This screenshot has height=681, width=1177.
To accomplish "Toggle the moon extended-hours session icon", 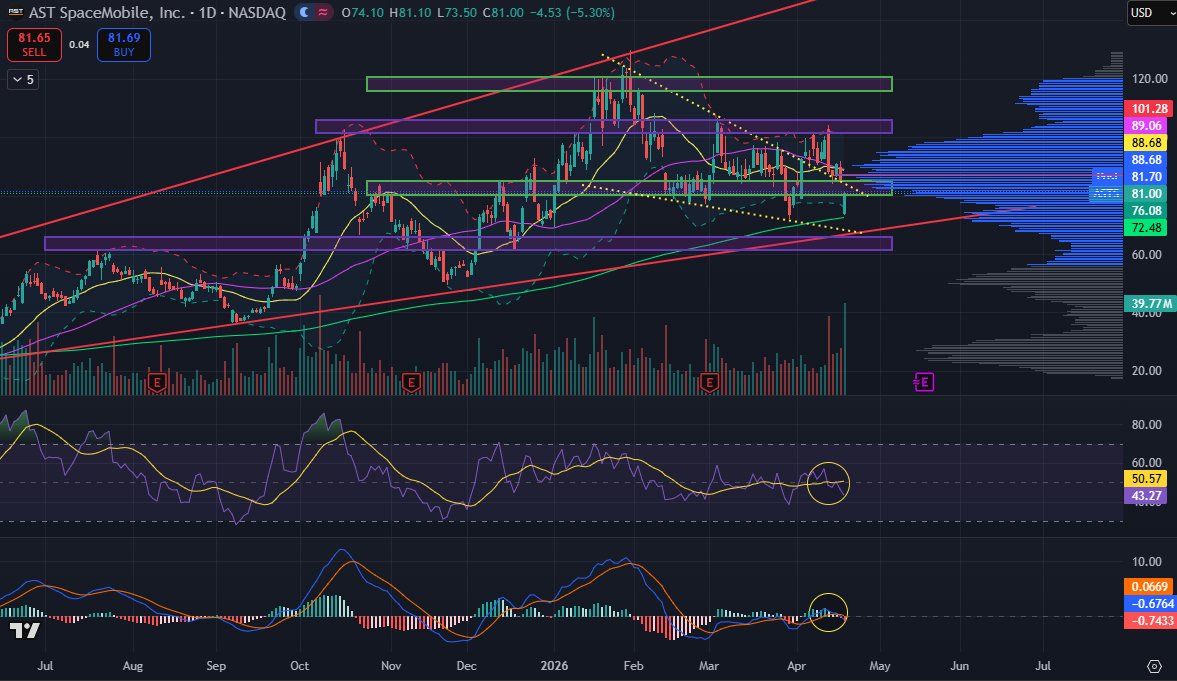I will [304, 13].
